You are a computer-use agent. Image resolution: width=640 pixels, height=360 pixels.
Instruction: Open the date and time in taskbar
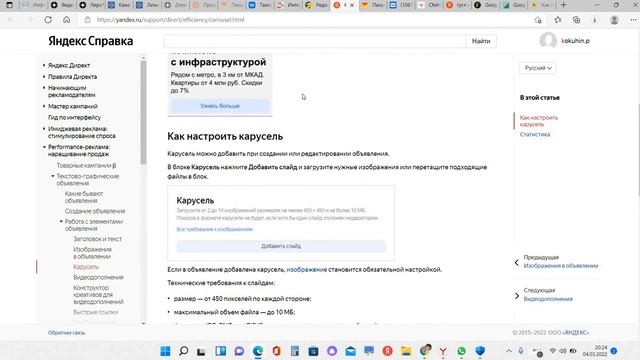pos(595,351)
